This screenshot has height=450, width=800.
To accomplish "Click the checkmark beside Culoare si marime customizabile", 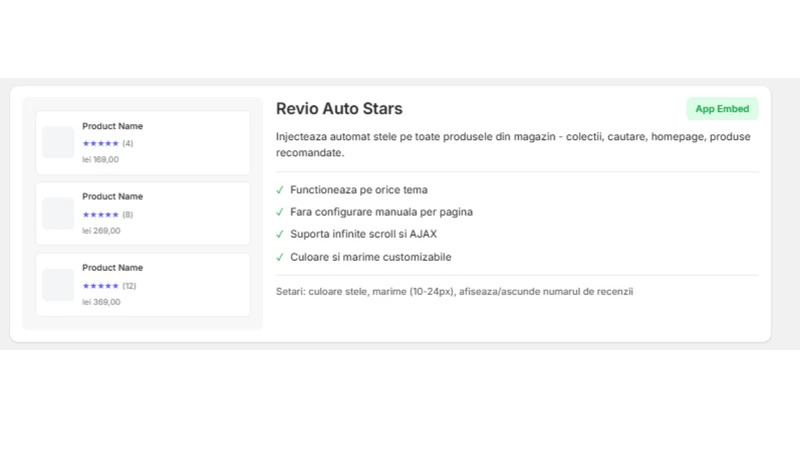I will (280, 257).
